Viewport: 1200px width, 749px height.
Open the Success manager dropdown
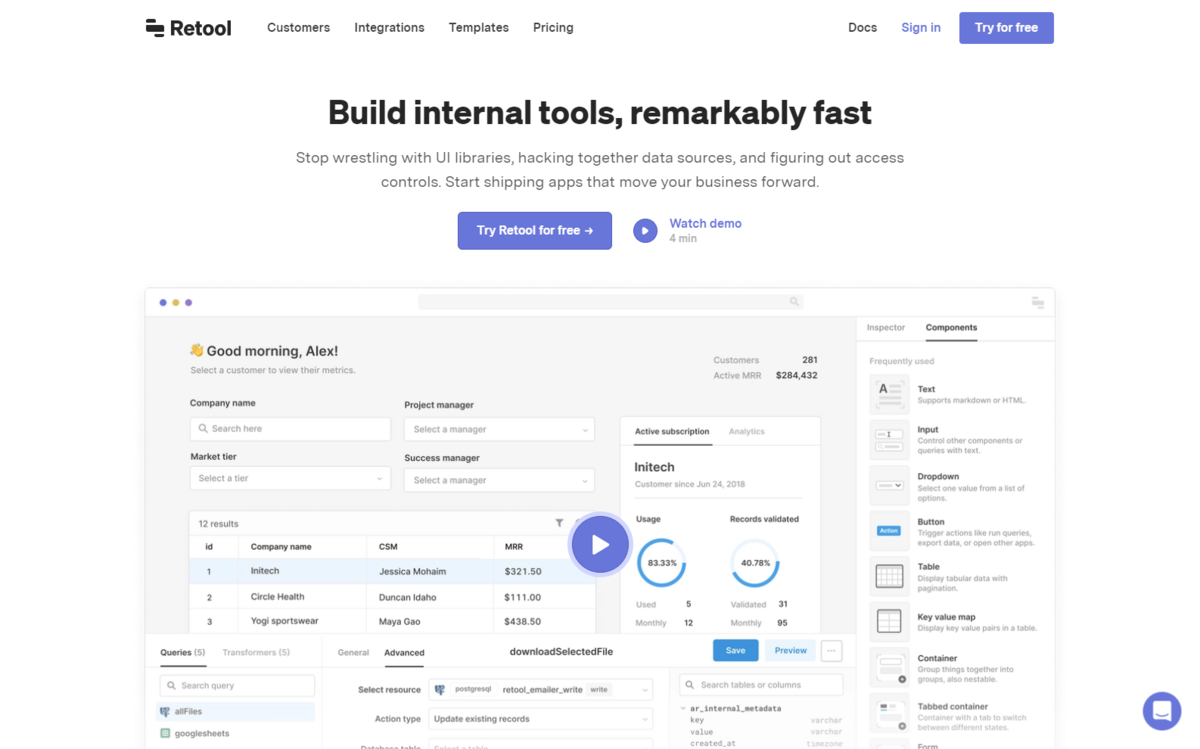[499, 480]
